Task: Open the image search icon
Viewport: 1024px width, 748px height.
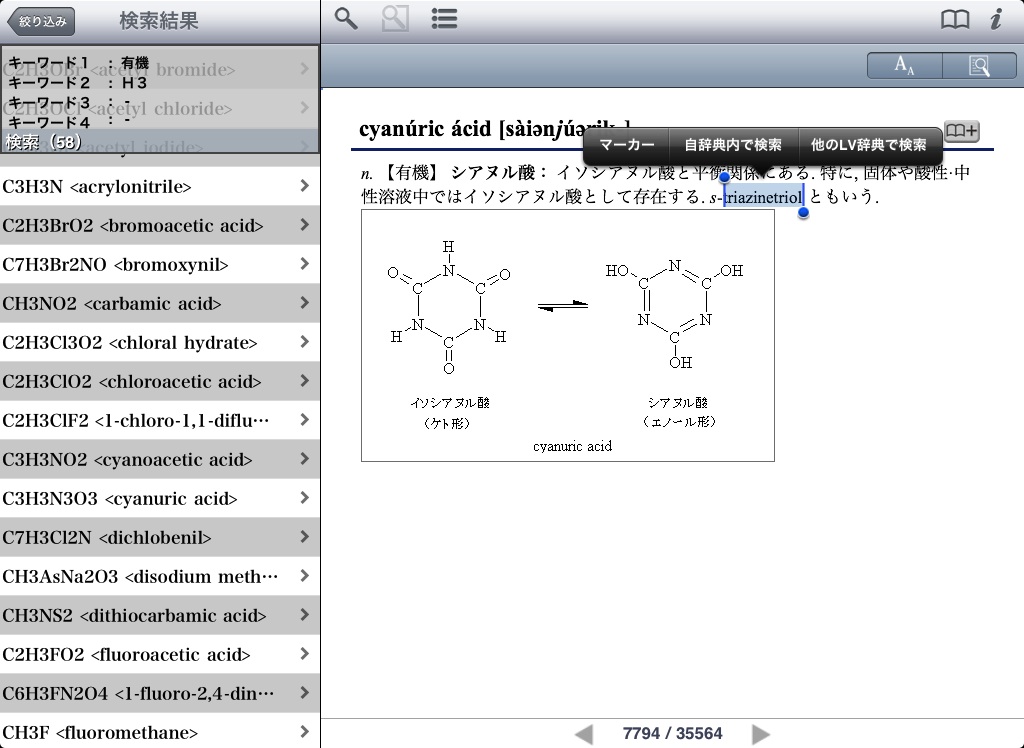Action: coord(395,19)
